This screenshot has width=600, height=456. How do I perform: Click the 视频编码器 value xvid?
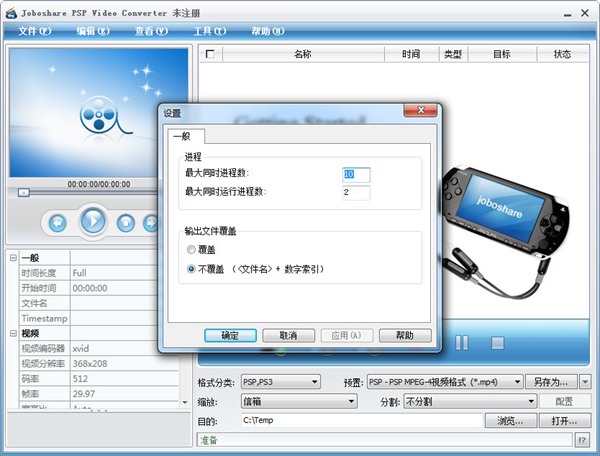(x=81, y=349)
